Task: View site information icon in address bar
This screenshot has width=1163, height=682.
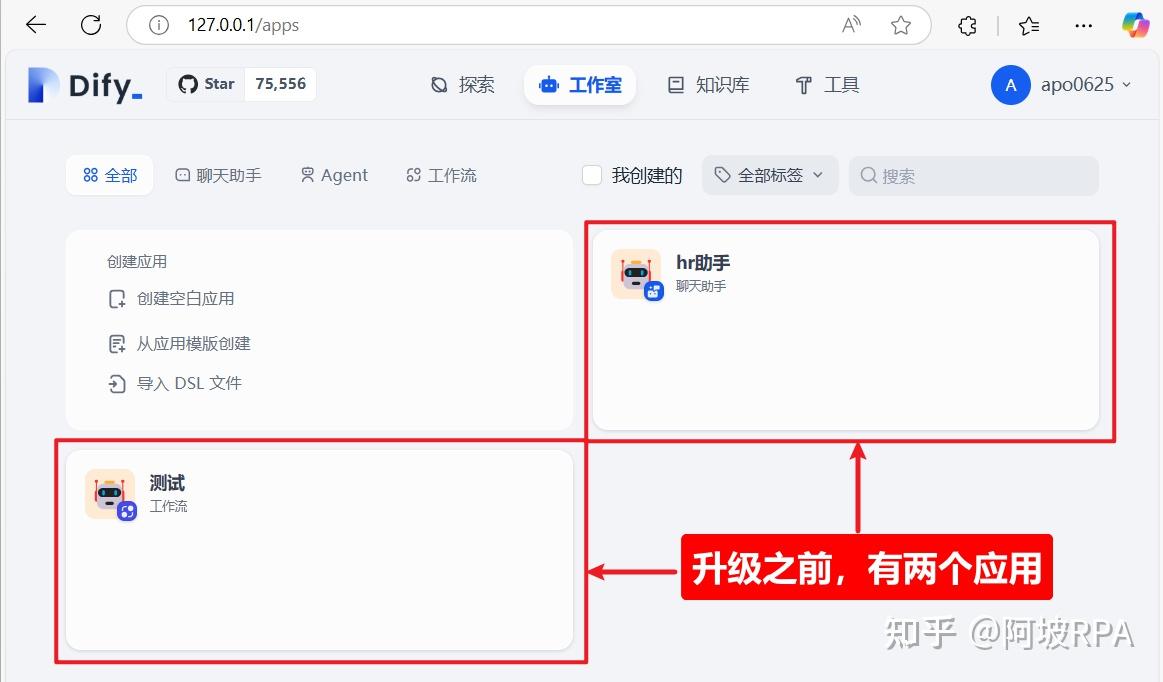Action: (158, 25)
